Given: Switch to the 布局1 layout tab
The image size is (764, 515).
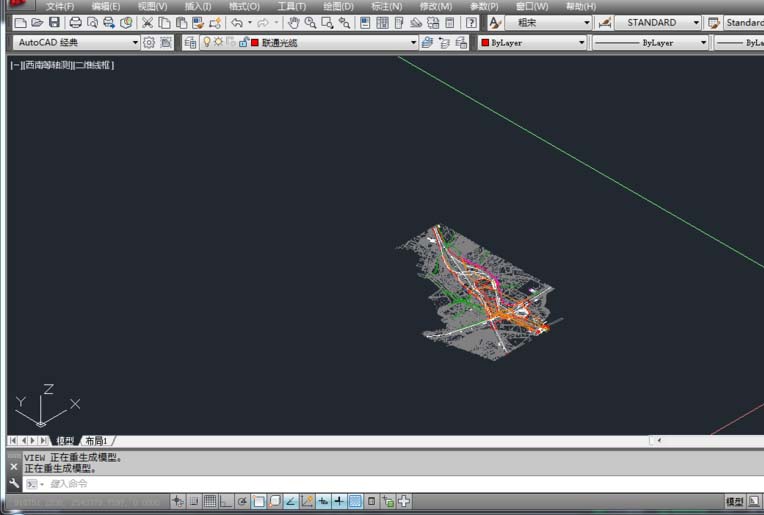Looking at the screenshot, I should (x=96, y=440).
